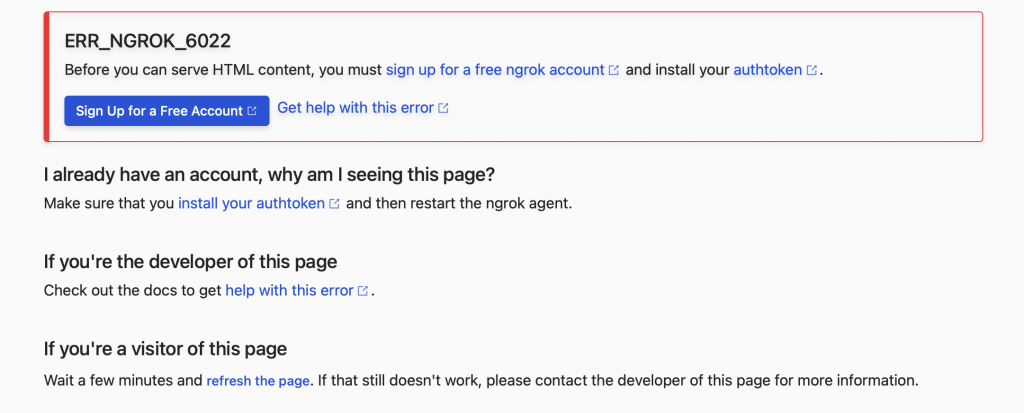Click the external-link icon beside 'sign up for a free ngrok account'
This screenshot has height=413, width=1024.
(x=614, y=70)
